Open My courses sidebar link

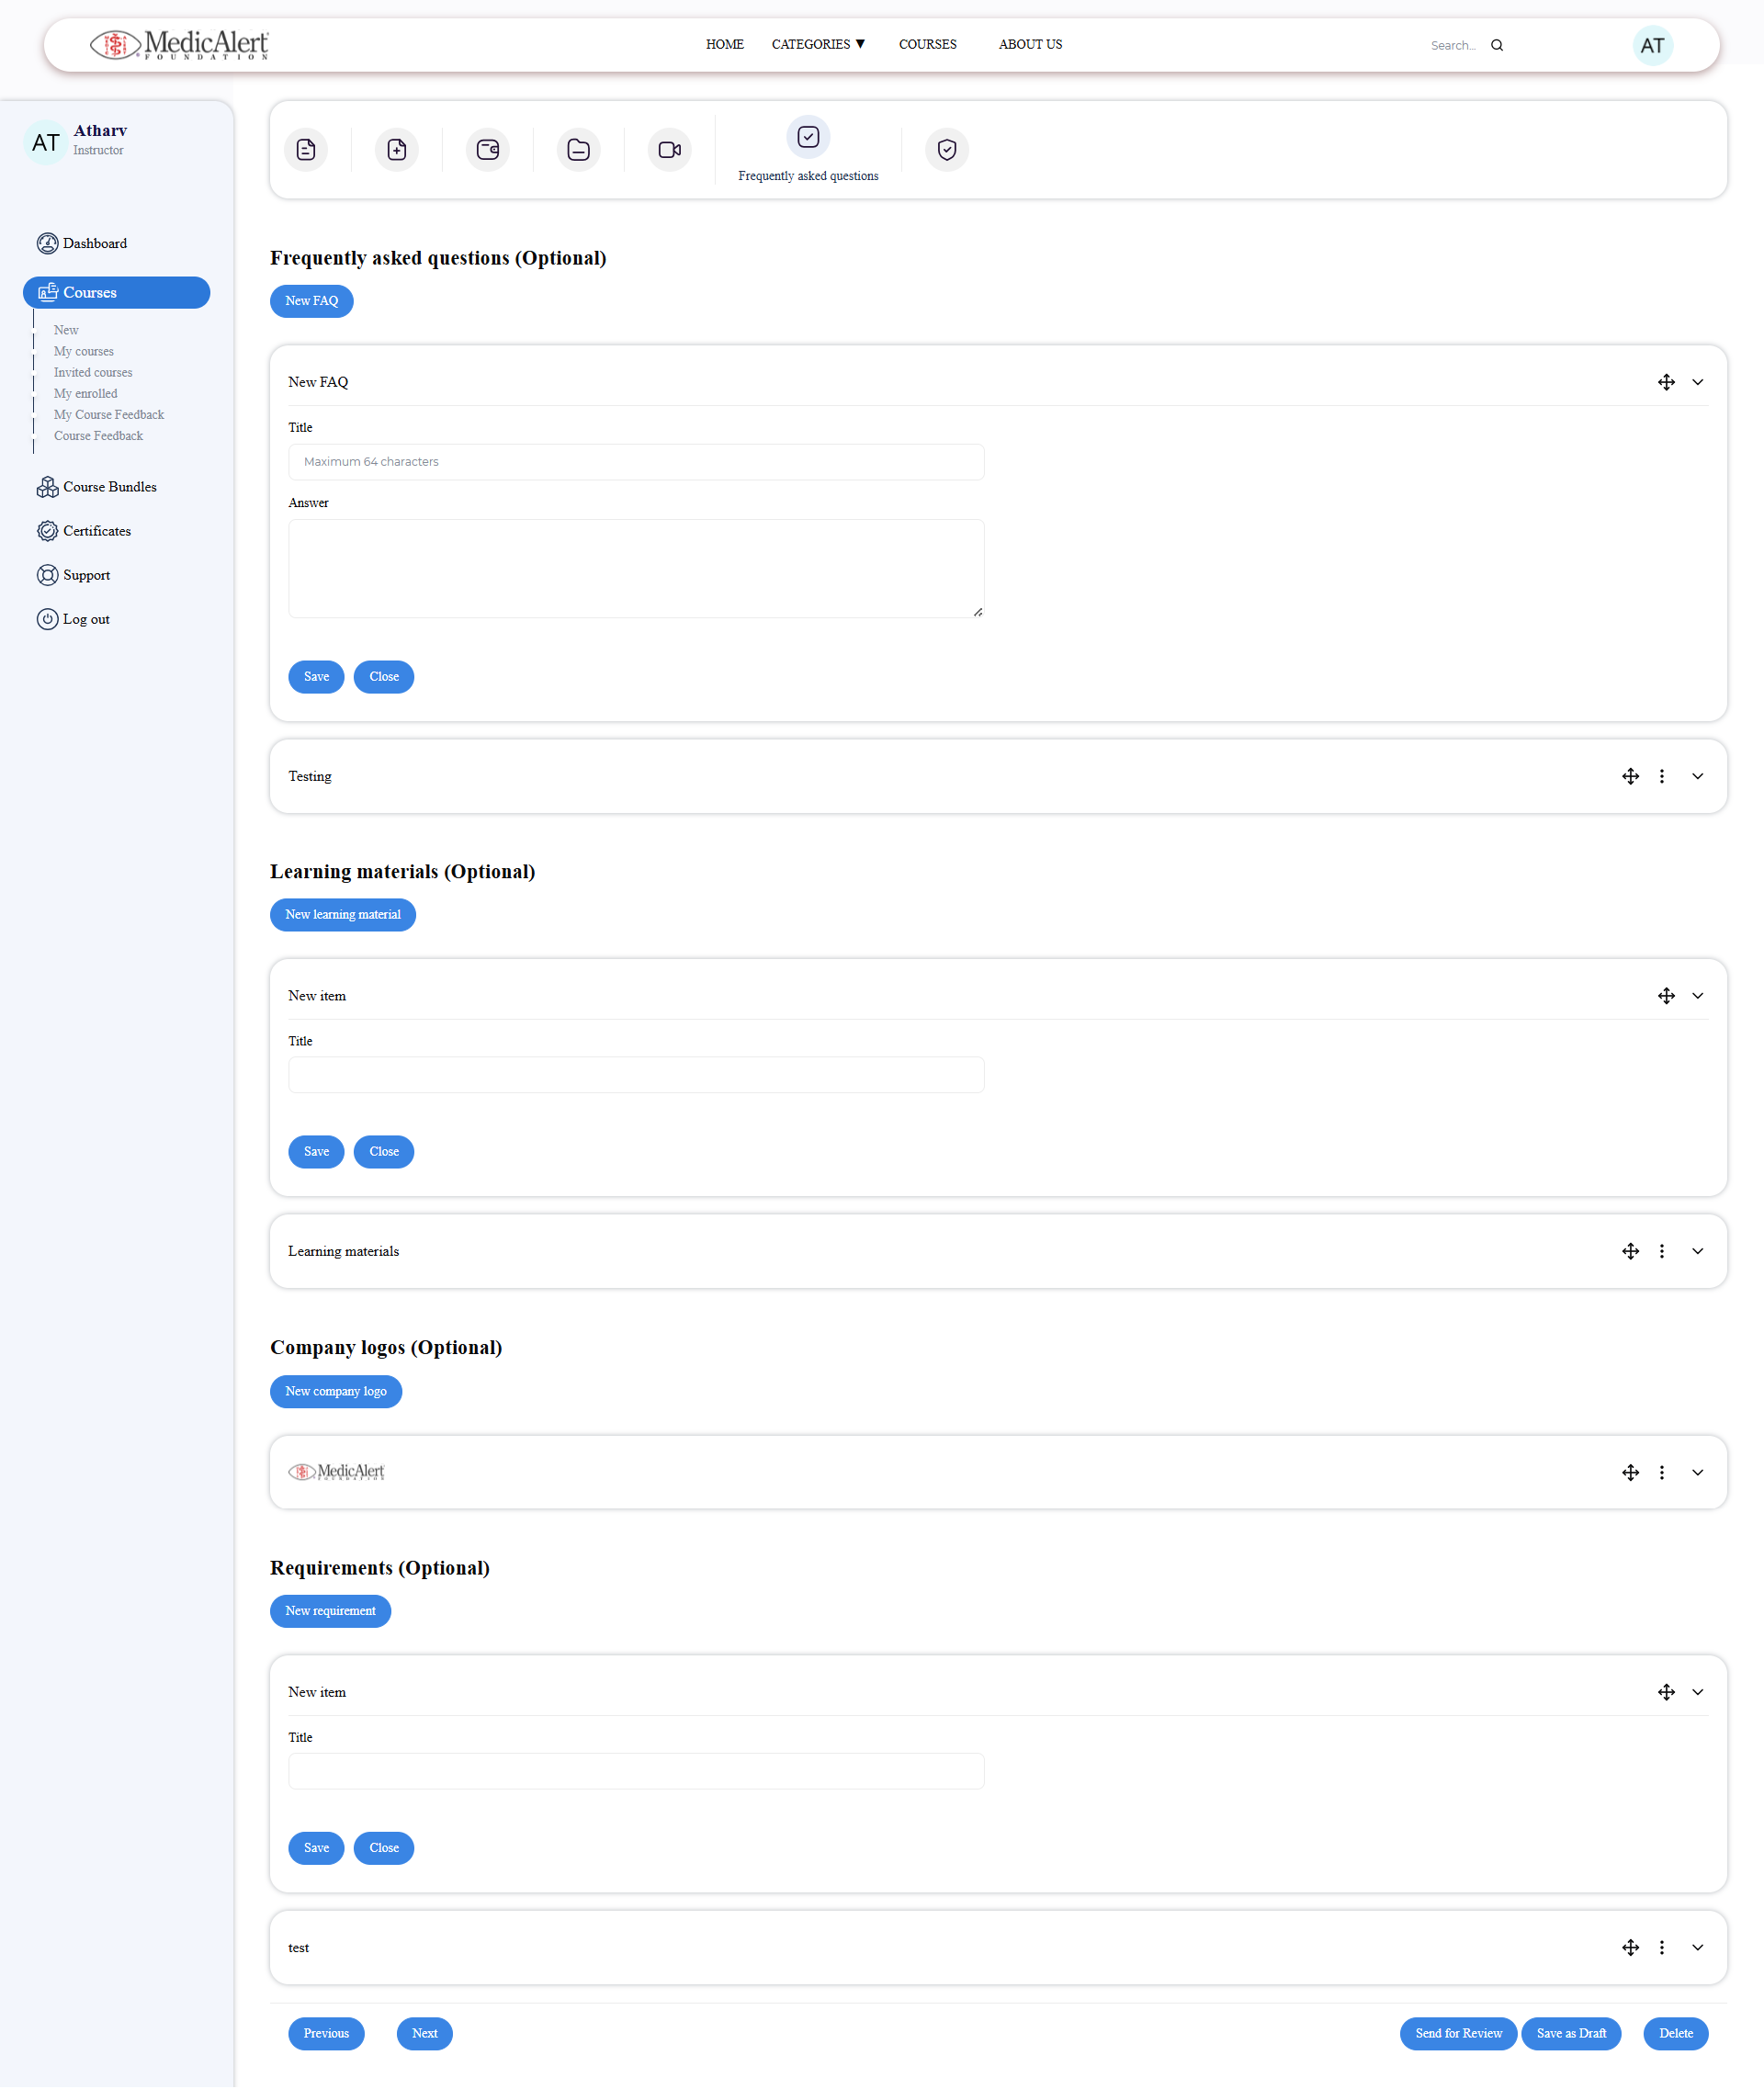click(x=84, y=351)
